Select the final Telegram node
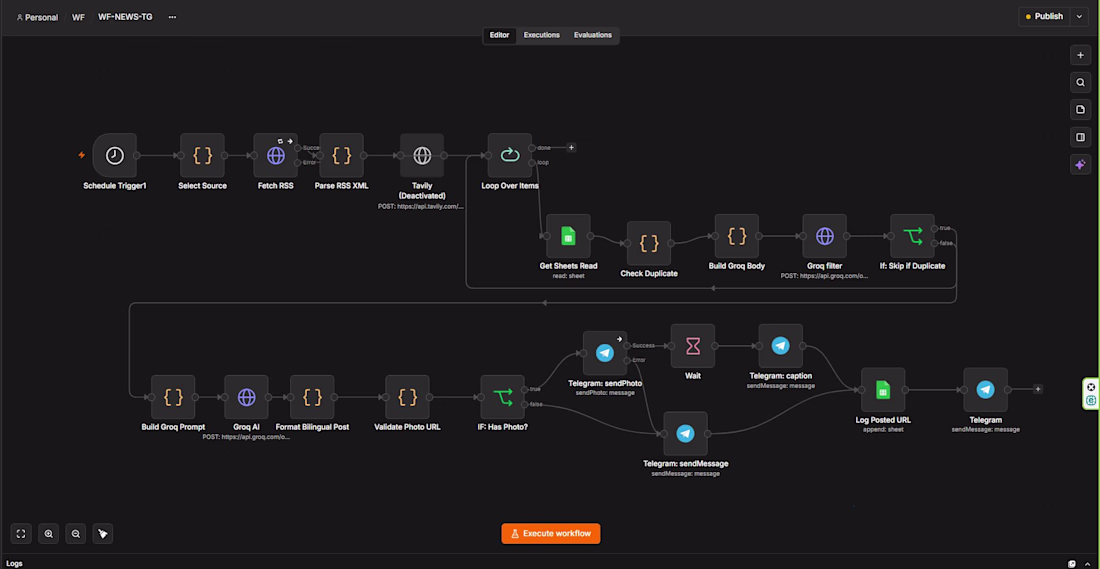1100x569 pixels. 985,389
